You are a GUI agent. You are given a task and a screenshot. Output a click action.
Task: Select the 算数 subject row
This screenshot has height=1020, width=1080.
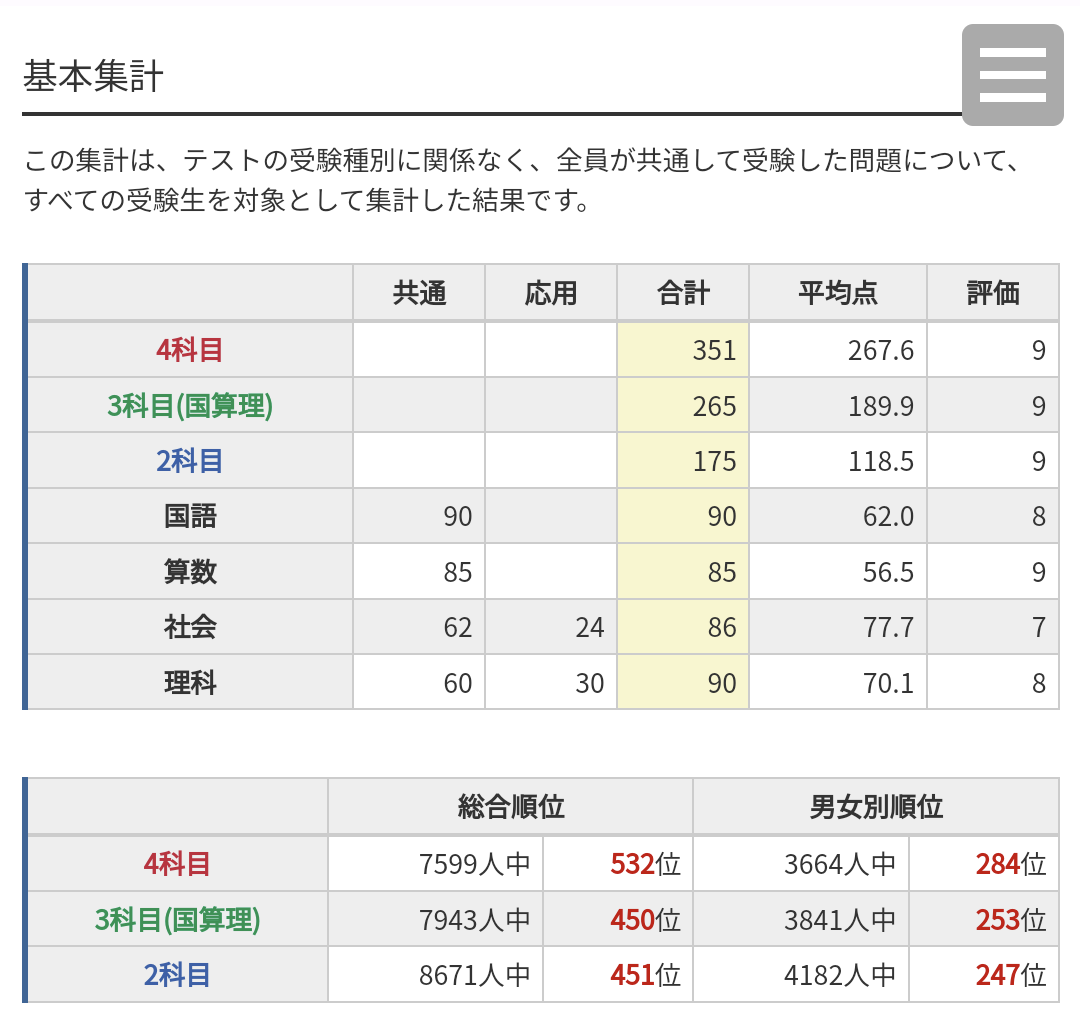(x=189, y=571)
